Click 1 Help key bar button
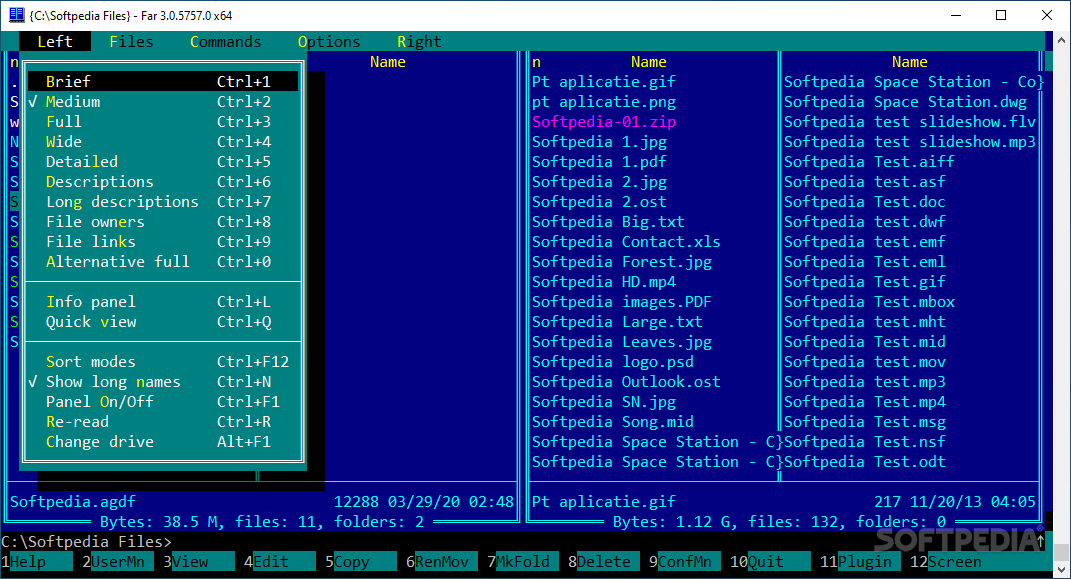This screenshot has height=579, width=1071. tap(37, 562)
